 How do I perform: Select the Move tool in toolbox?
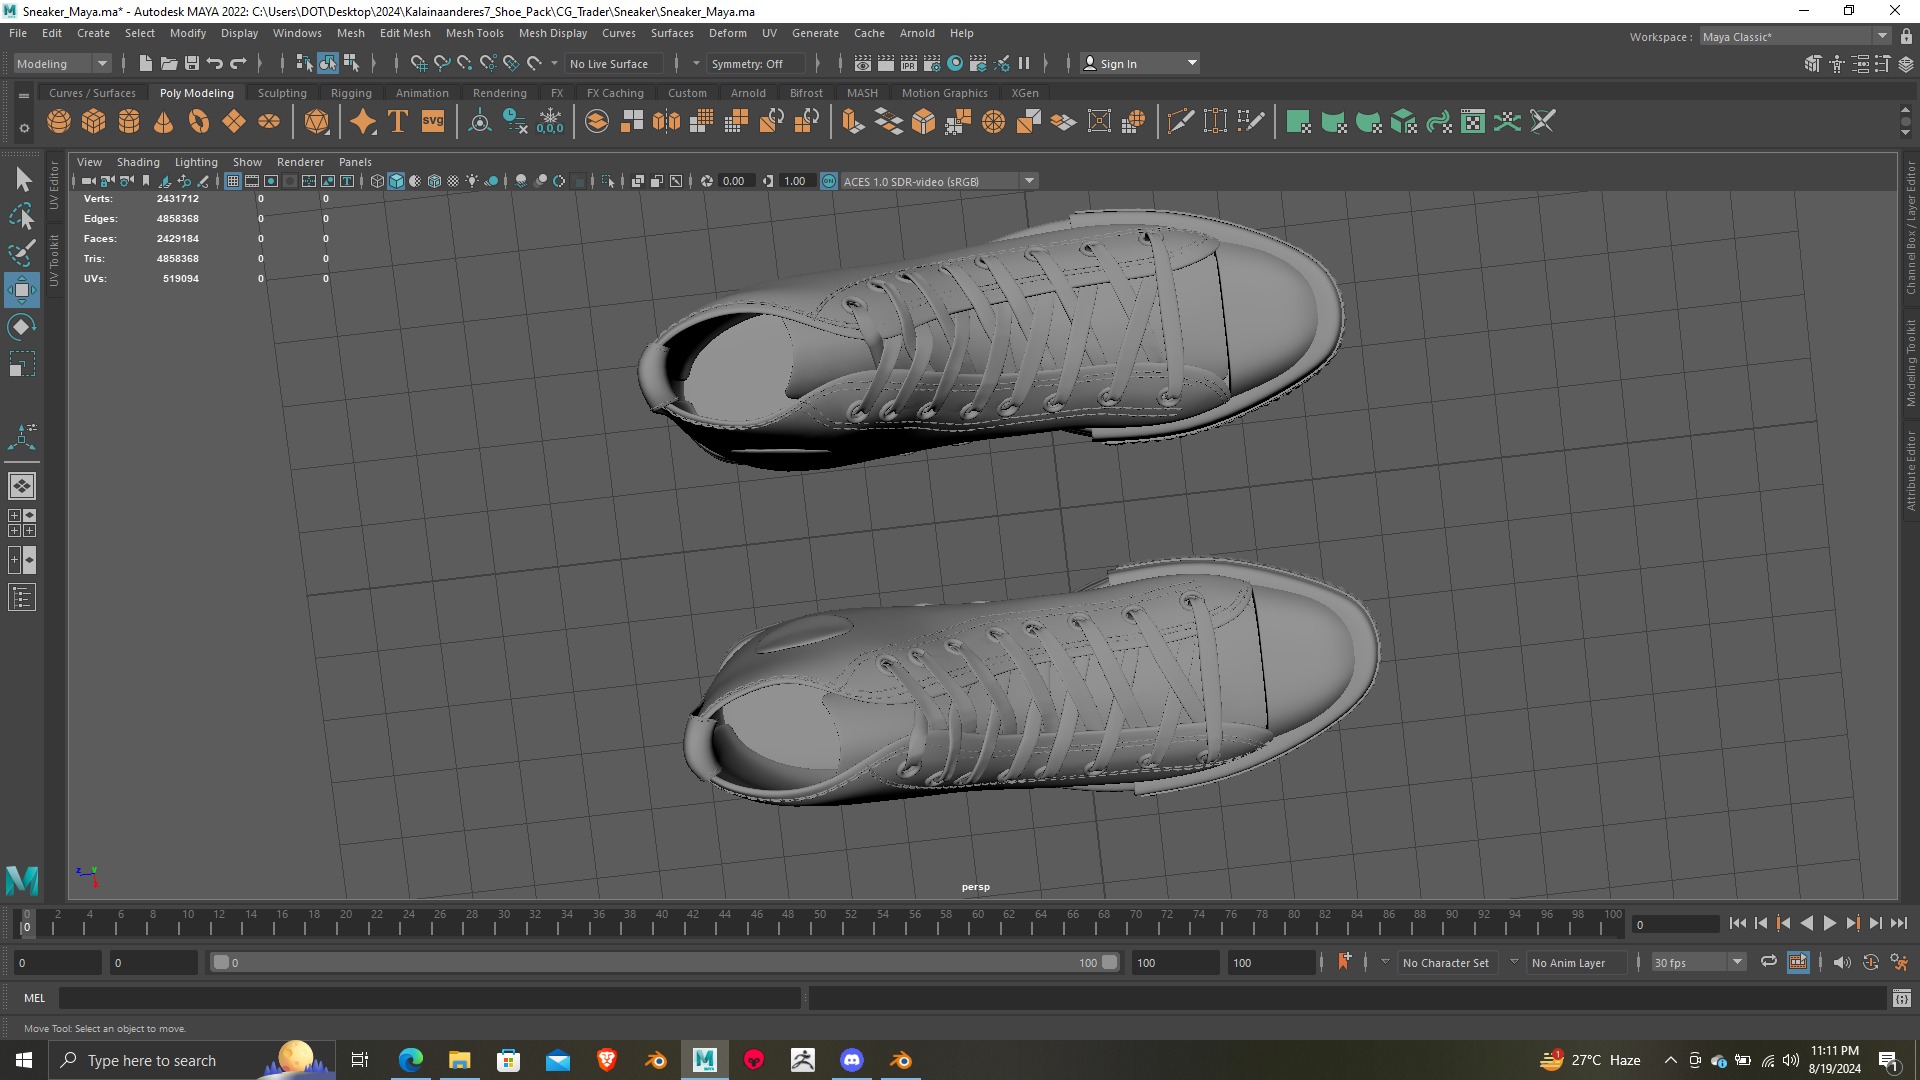[x=22, y=290]
